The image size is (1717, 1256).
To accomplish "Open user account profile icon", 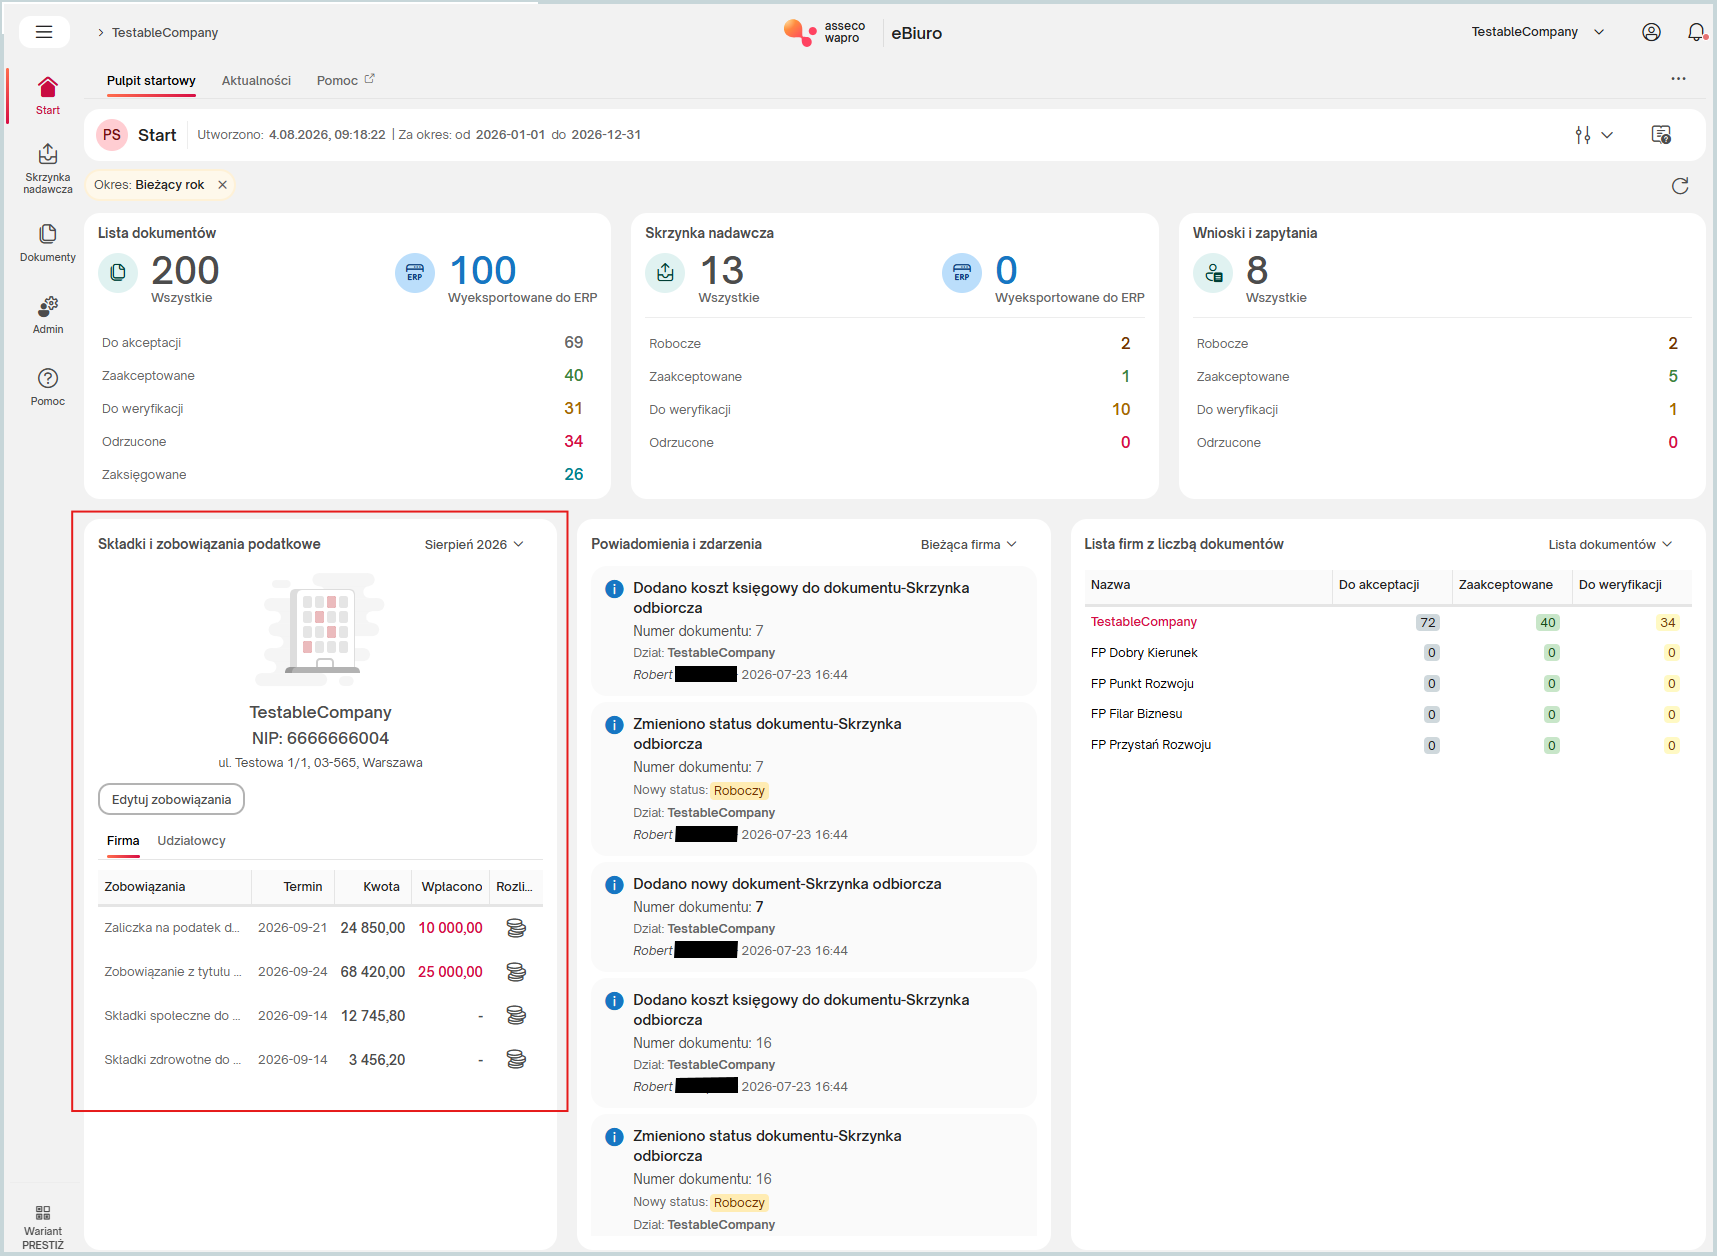I will (1651, 32).
